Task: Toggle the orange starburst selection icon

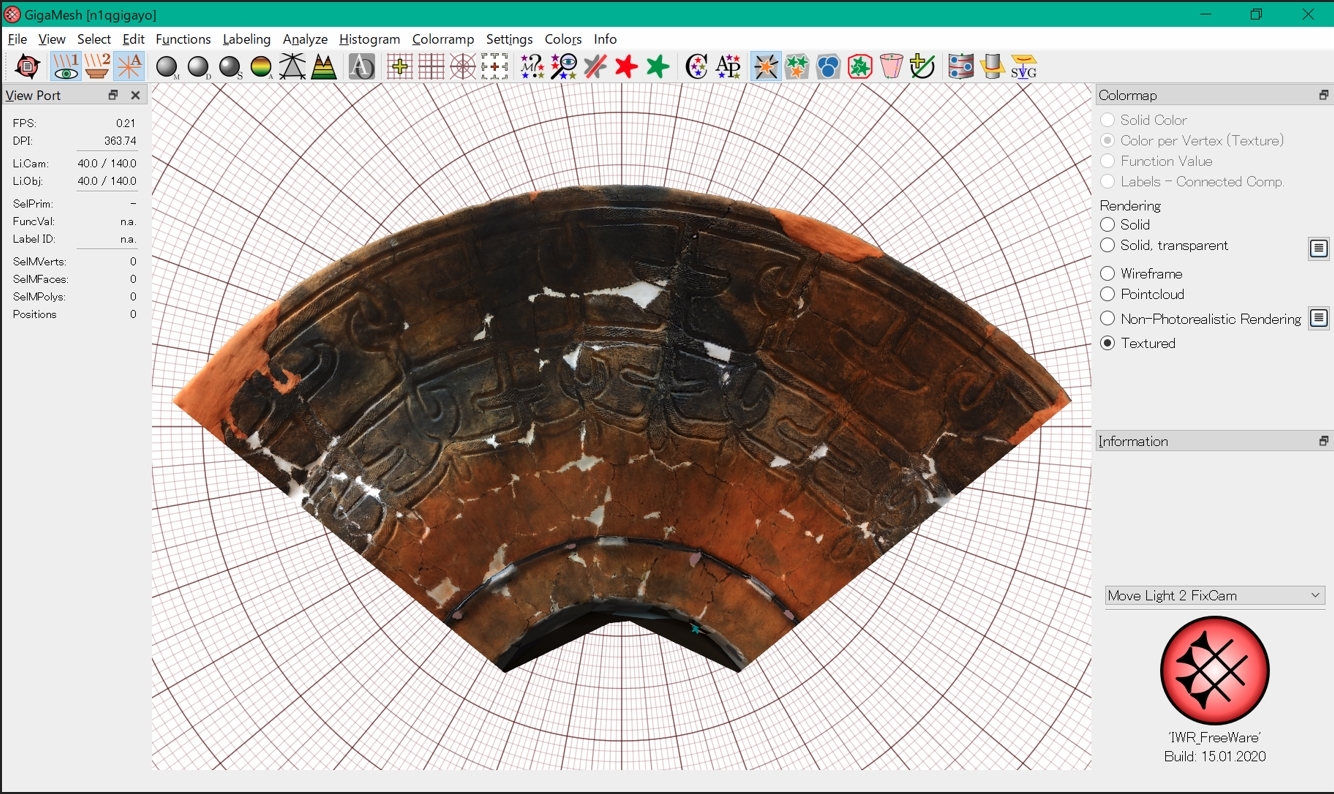Action: (766, 67)
